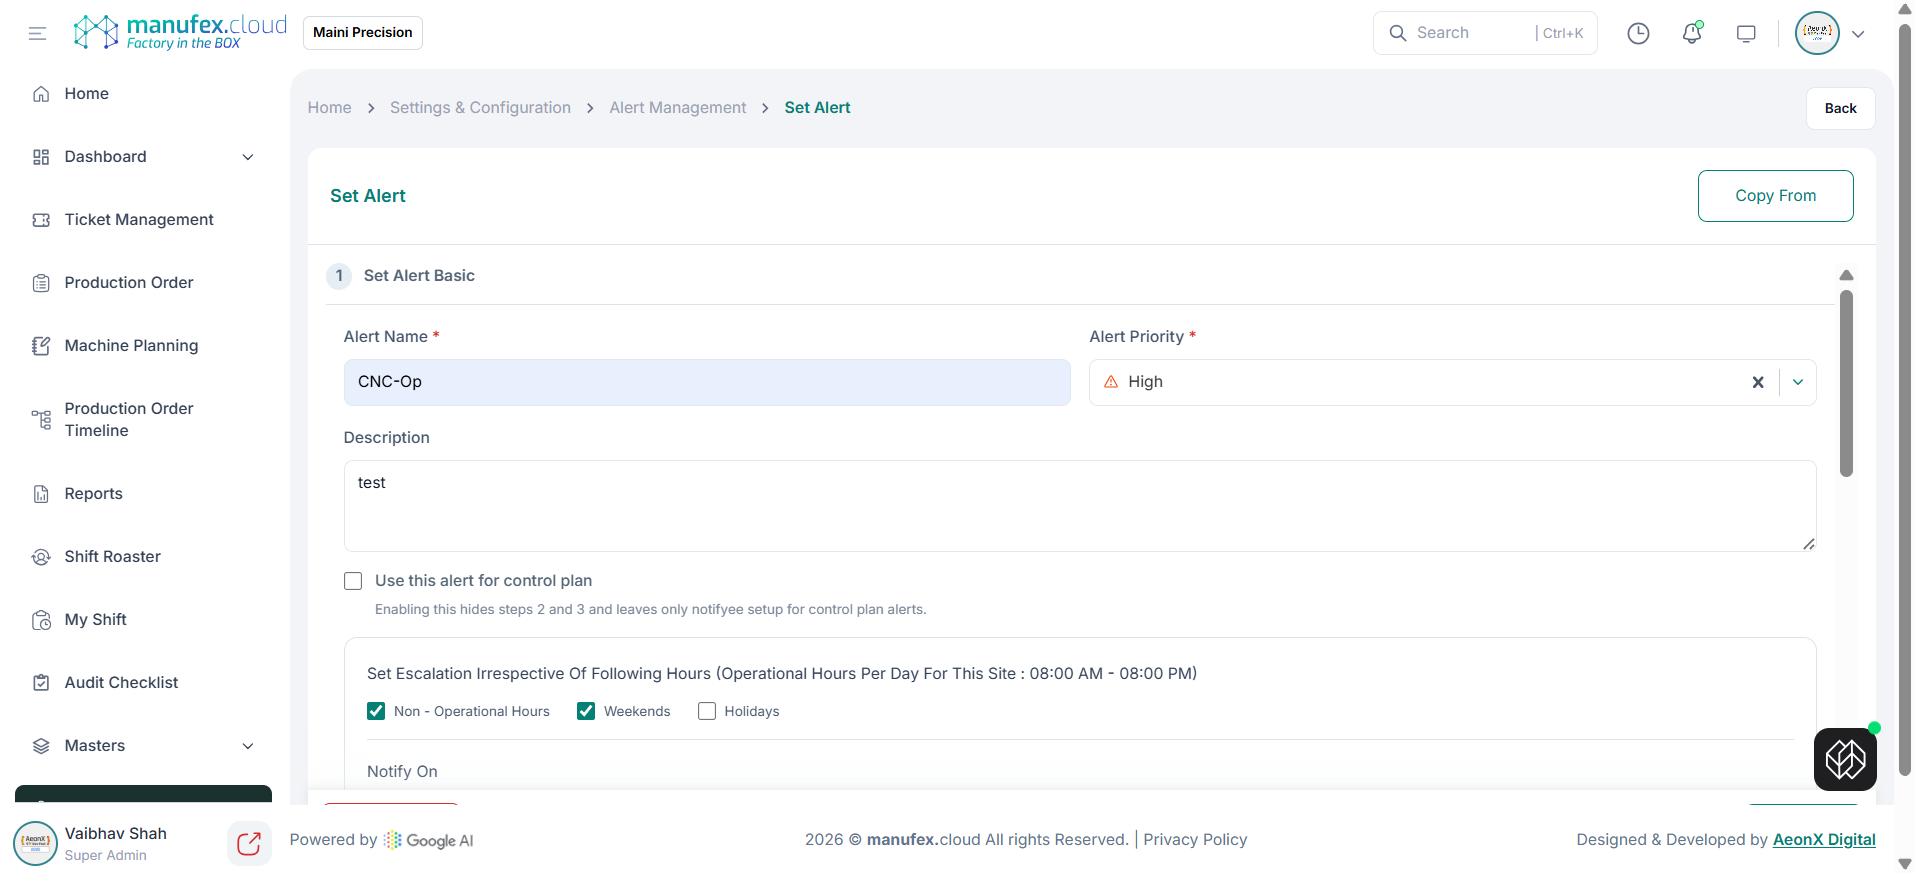Open the floating AI assistant icon
Viewport: 1915px width, 873px height.
click(1845, 759)
